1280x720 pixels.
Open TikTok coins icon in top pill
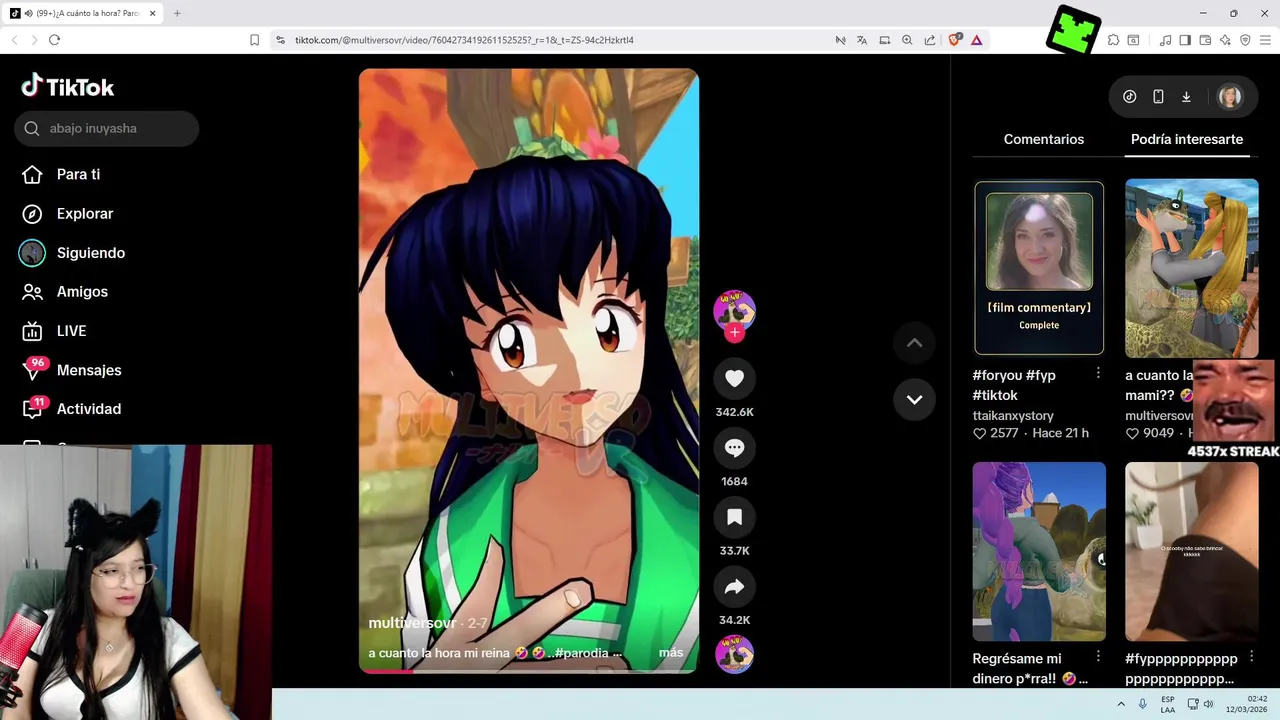pos(1130,97)
